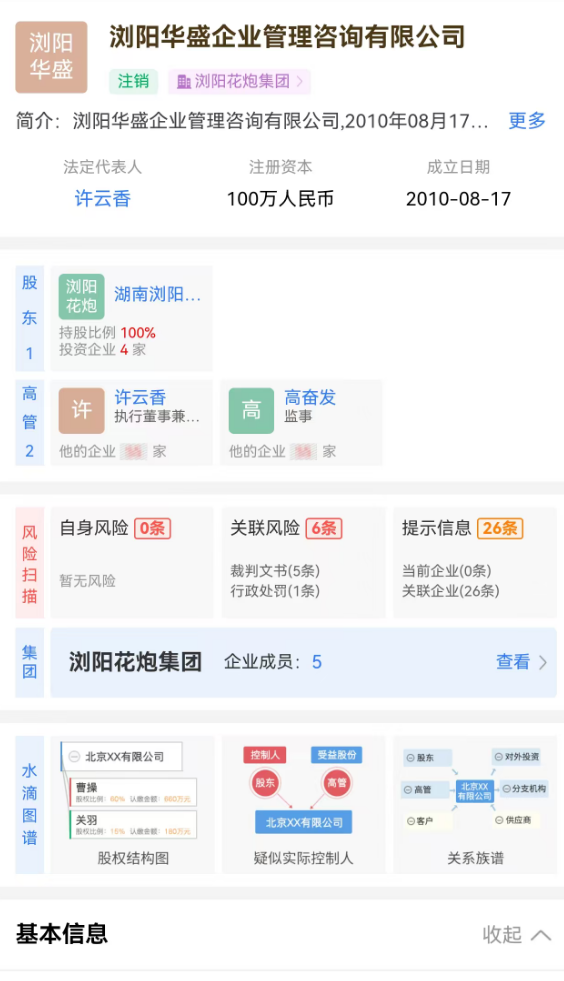Open the 浏阳花炮 shareholder logo
The width and height of the screenshot is (564, 981).
[x=81, y=297]
